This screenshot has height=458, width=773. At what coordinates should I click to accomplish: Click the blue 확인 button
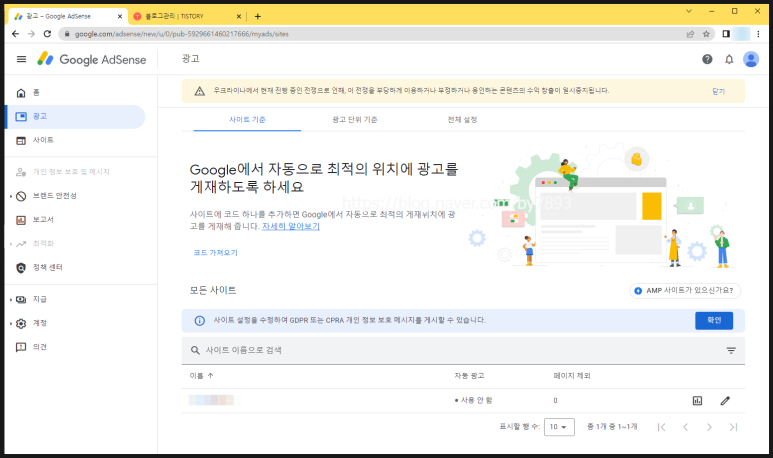point(714,320)
